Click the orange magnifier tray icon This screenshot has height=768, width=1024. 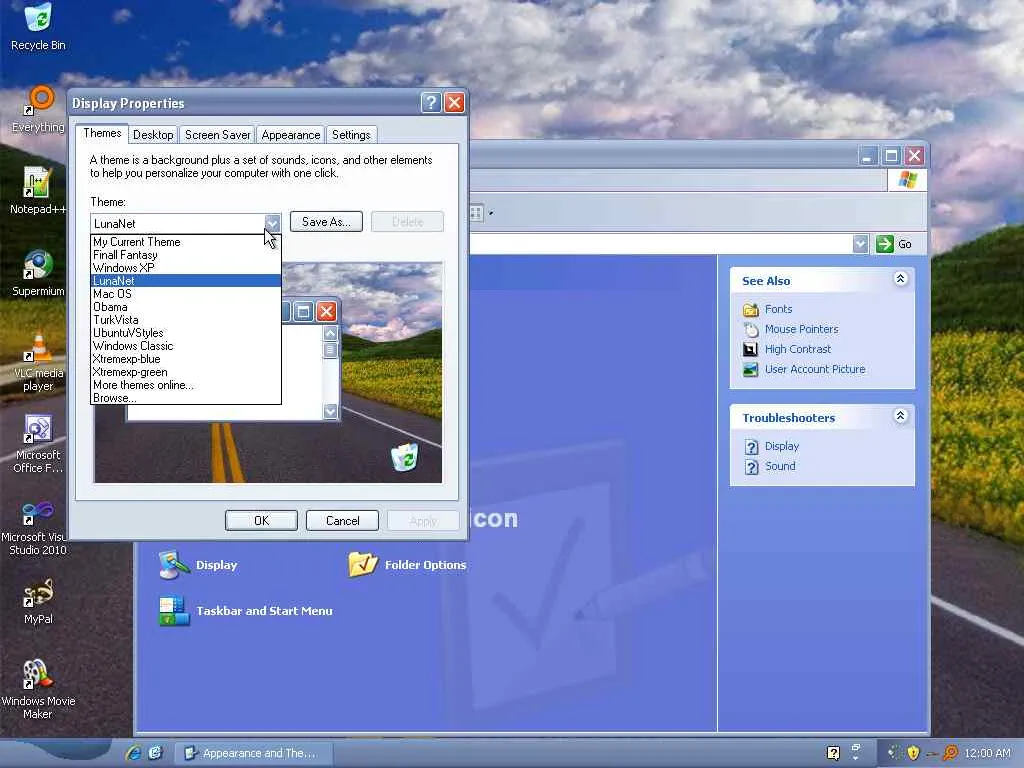(x=951, y=753)
